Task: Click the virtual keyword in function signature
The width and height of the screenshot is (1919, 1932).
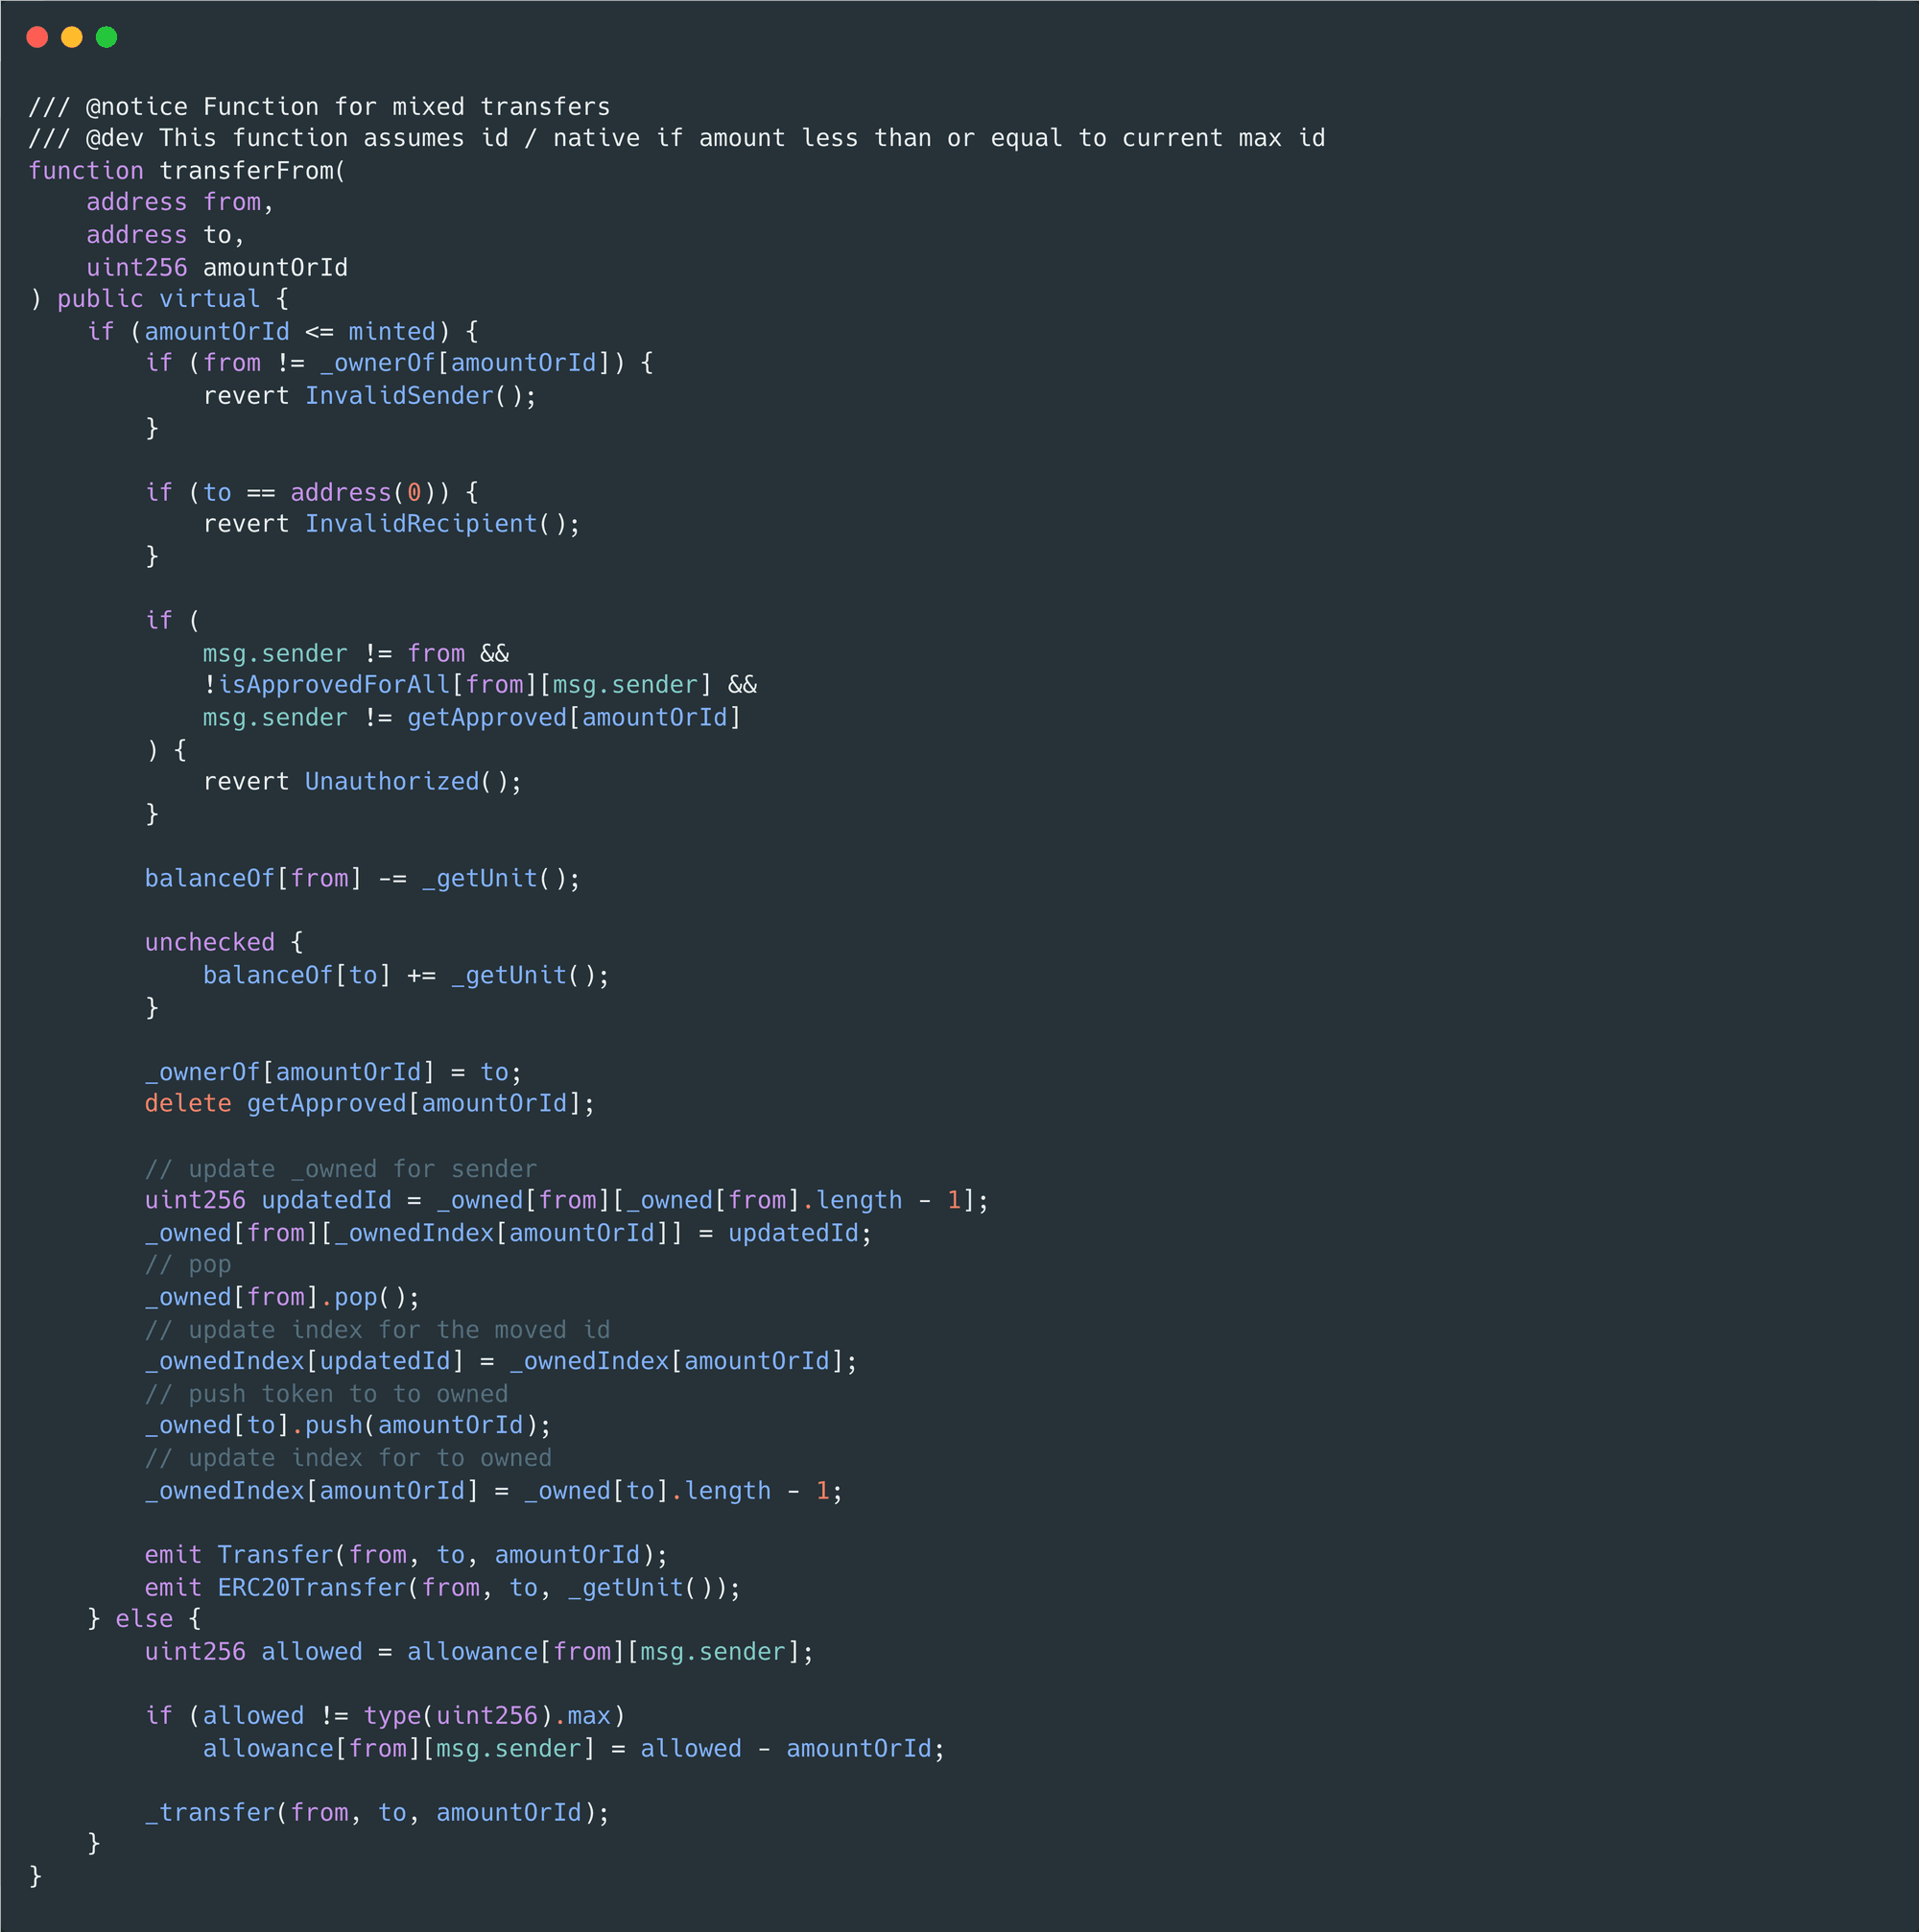Action: click(x=210, y=299)
